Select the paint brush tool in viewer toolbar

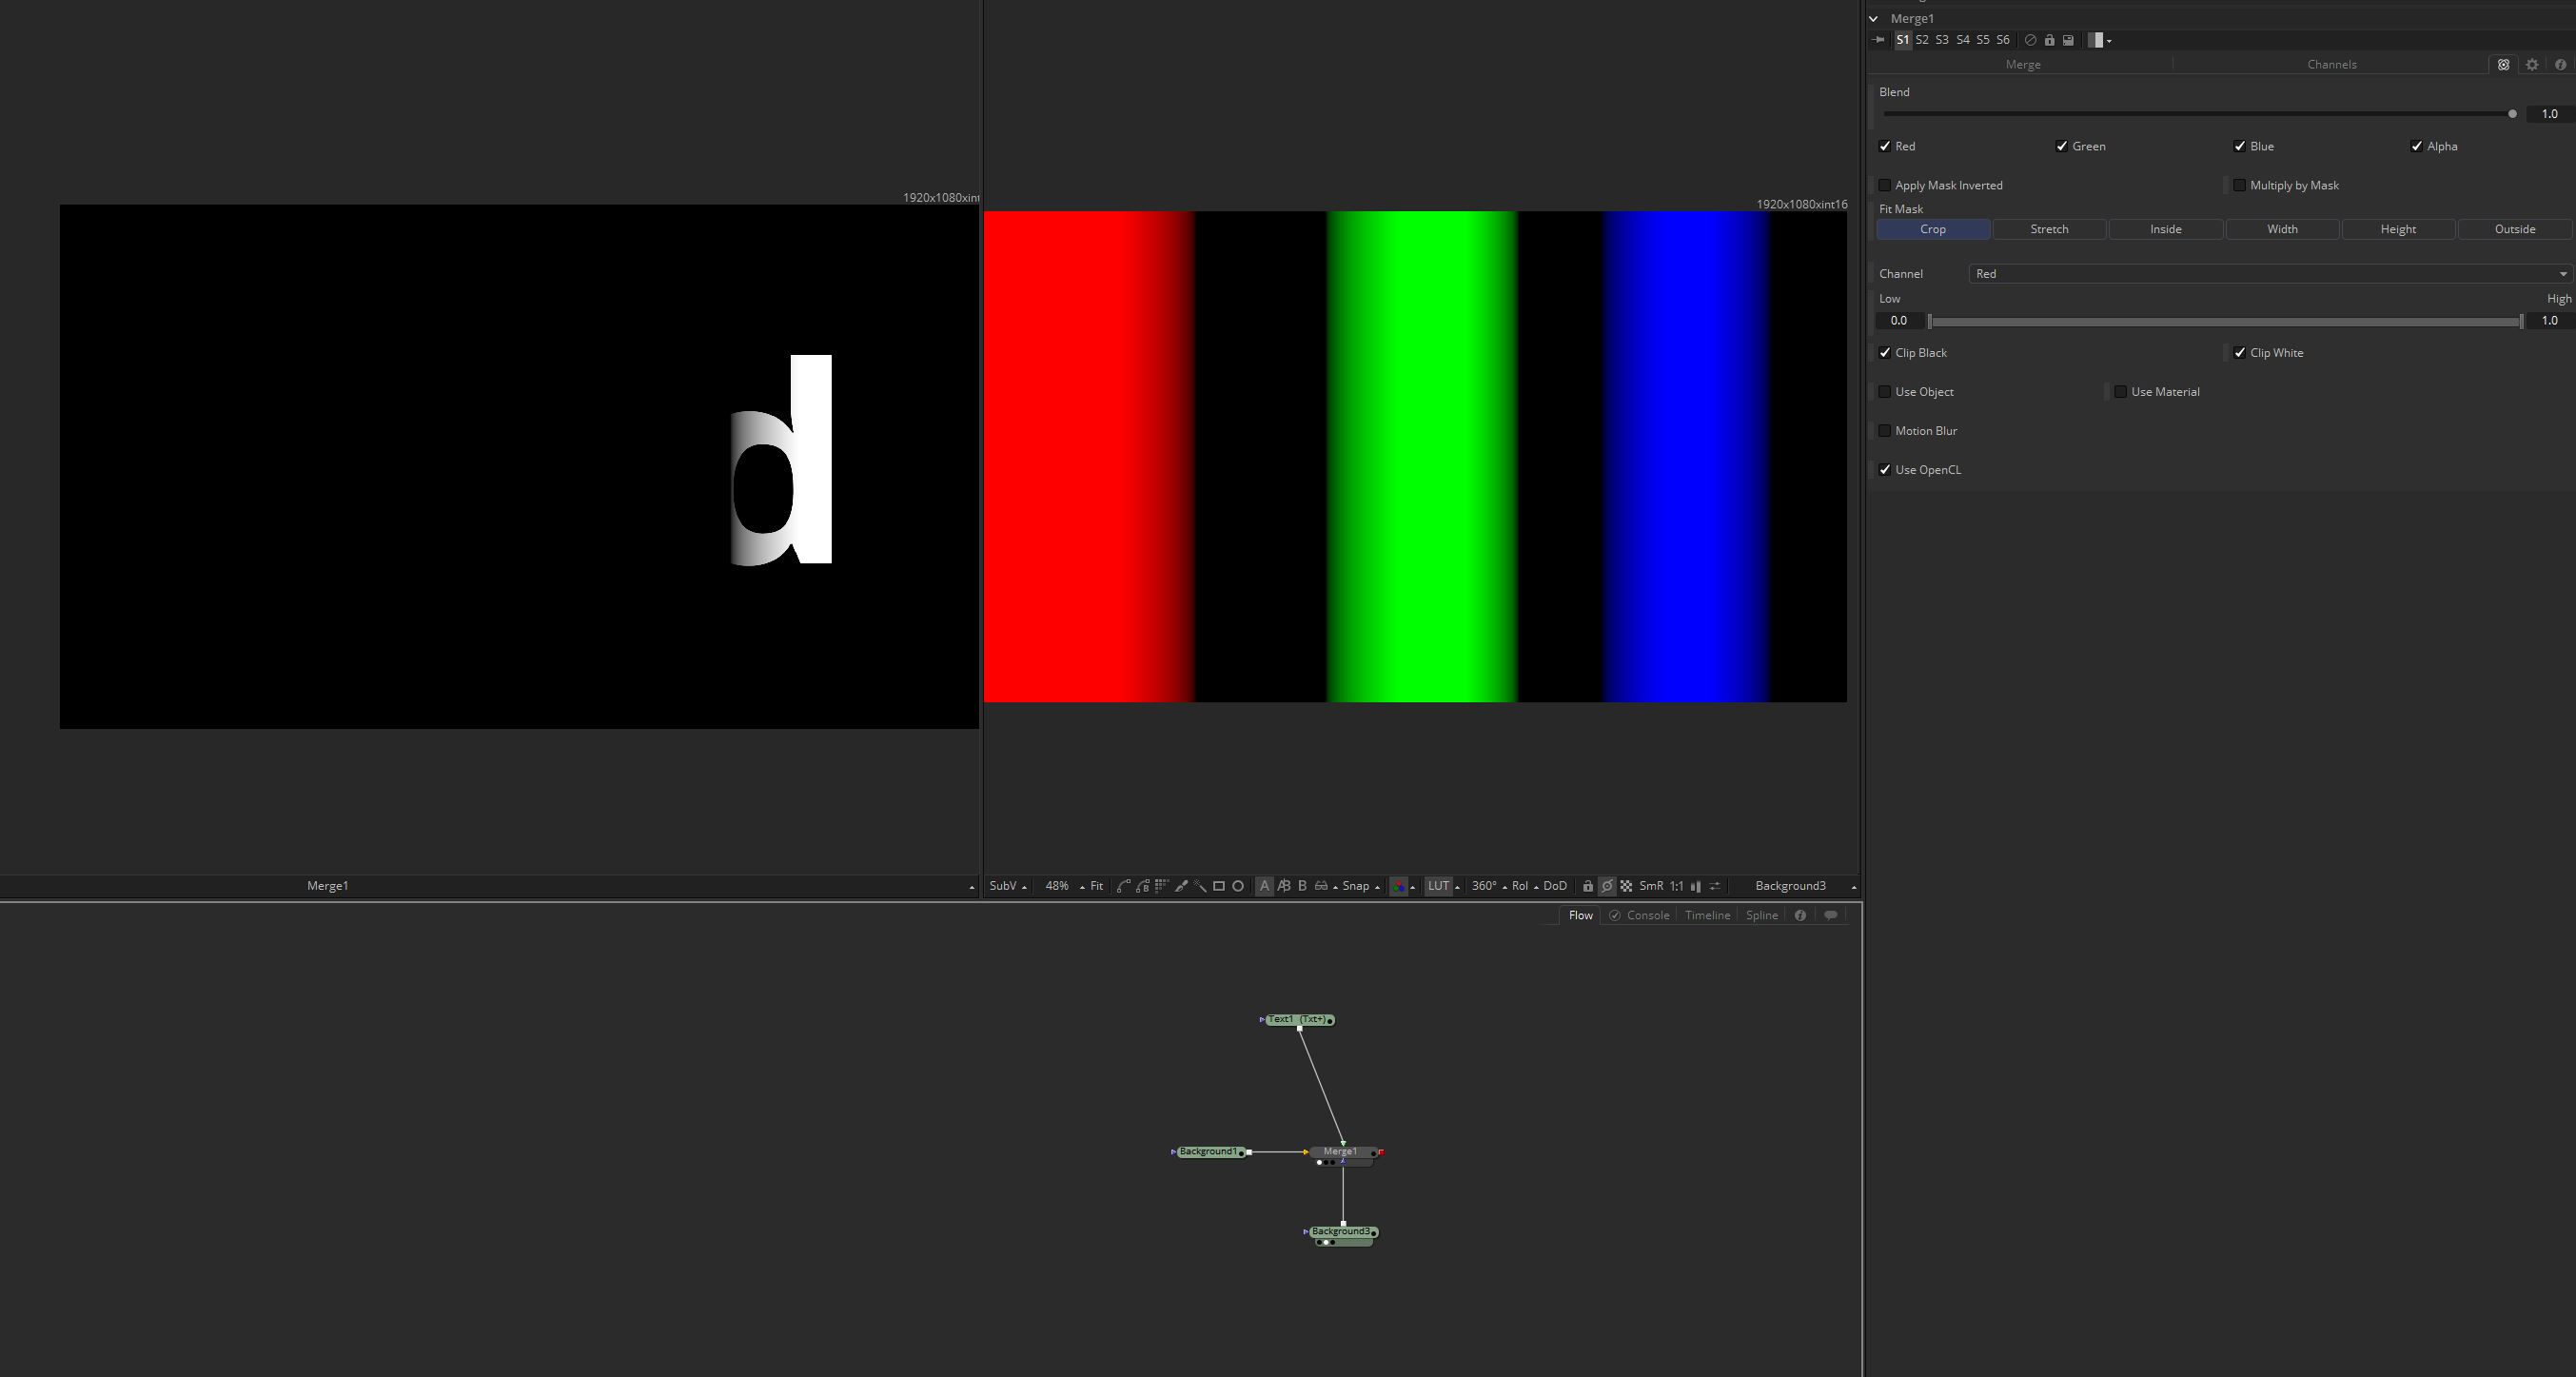[x=1181, y=886]
